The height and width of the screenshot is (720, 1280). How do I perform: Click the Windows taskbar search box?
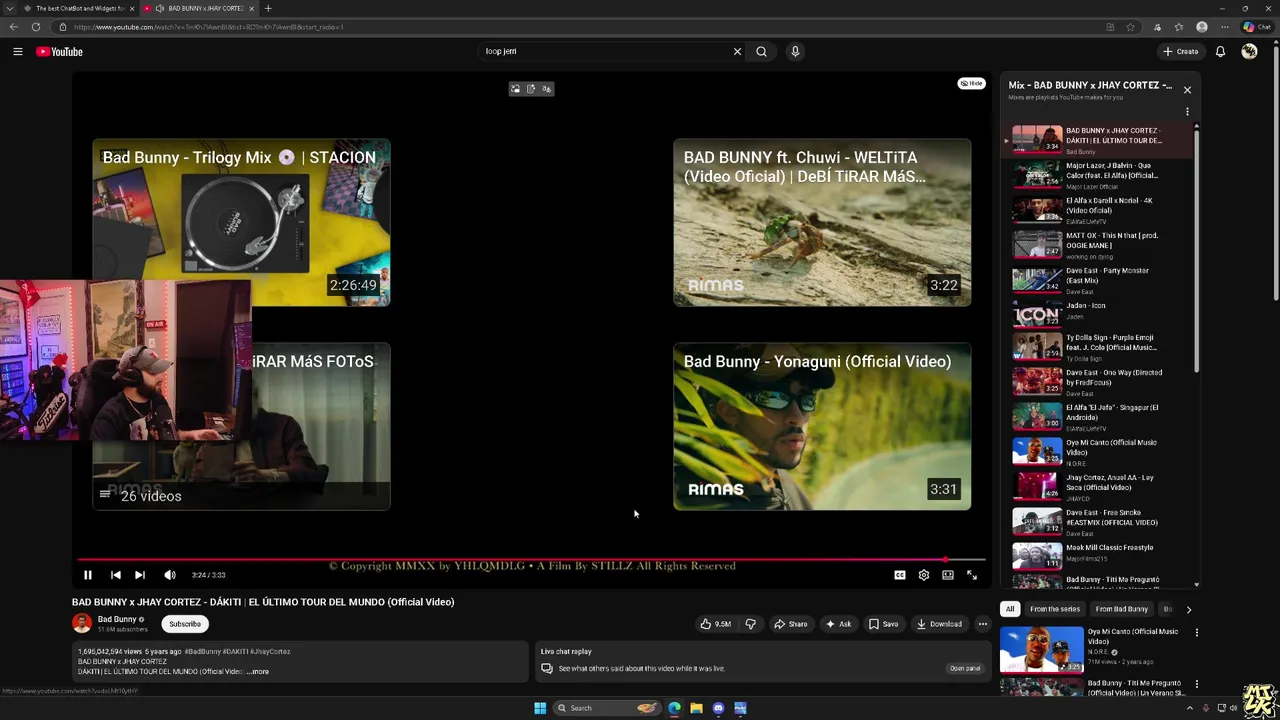(608, 708)
